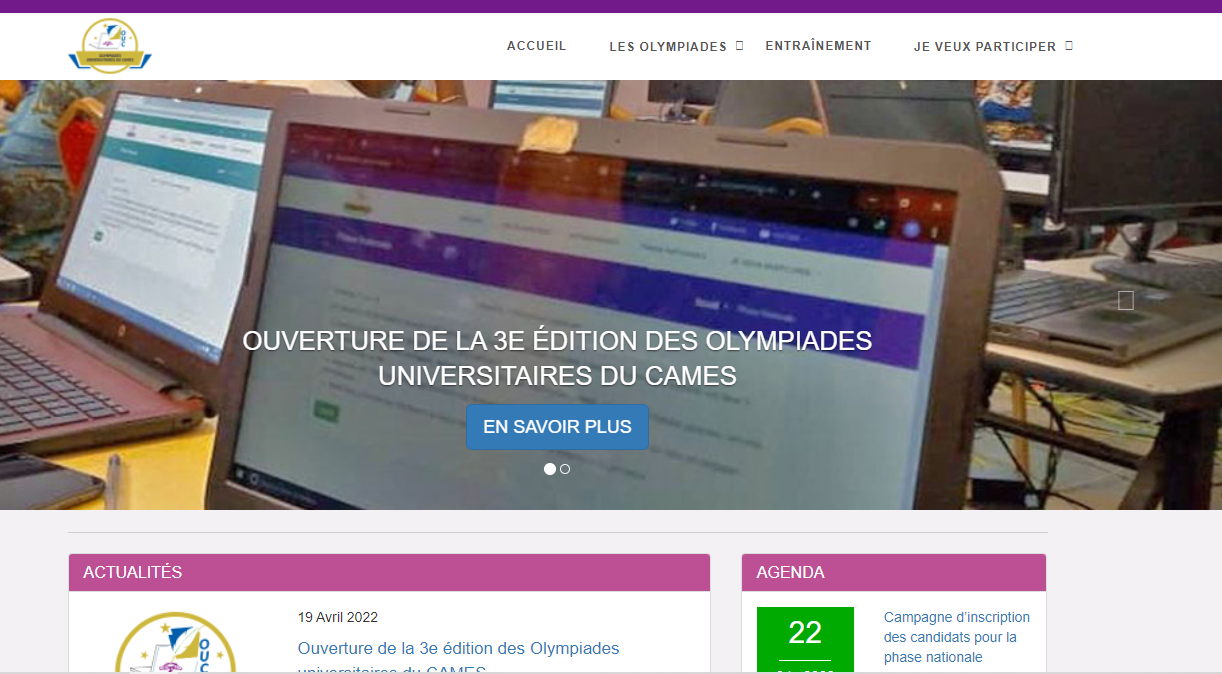
Task: Click the green agenda date box showing 22
Action: 805,640
